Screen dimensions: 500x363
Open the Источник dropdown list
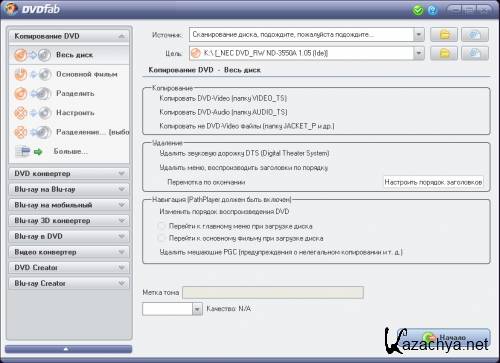coord(419,35)
